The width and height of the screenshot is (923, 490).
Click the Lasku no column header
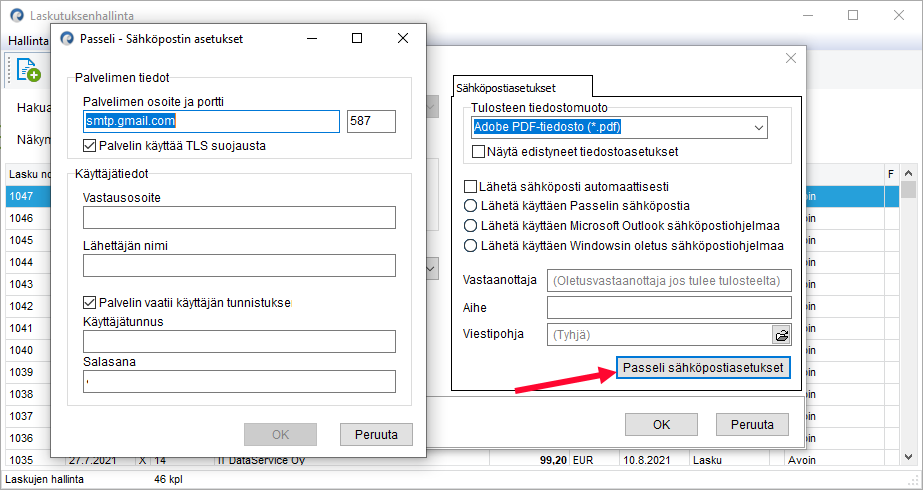pos(28,174)
